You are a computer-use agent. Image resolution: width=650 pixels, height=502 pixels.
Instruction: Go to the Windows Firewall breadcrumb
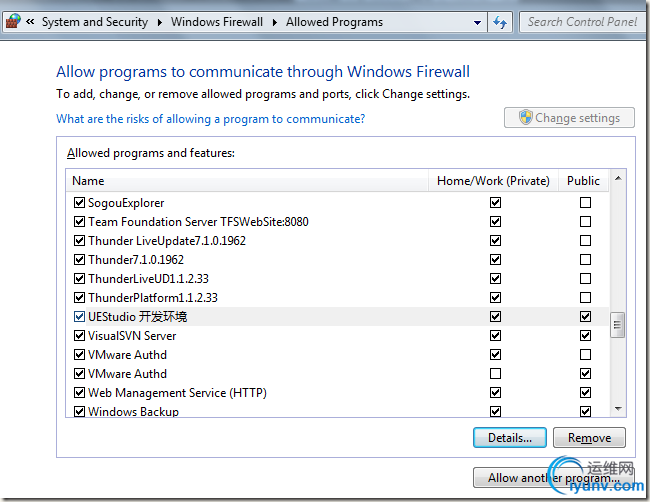(x=217, y=22)
